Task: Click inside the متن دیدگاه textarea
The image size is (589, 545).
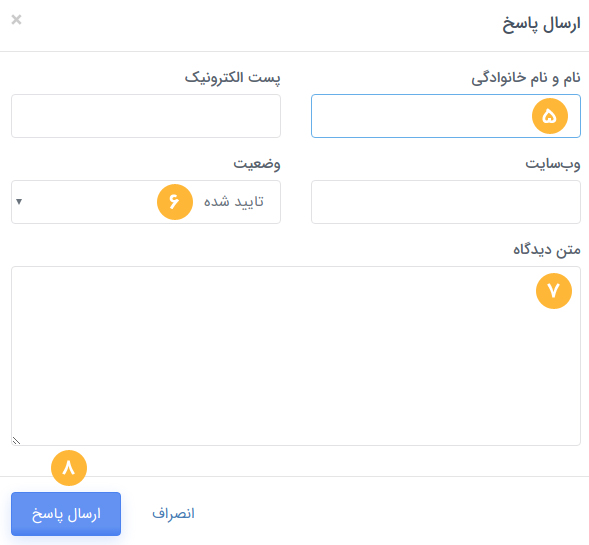Action: click(296, 356)
